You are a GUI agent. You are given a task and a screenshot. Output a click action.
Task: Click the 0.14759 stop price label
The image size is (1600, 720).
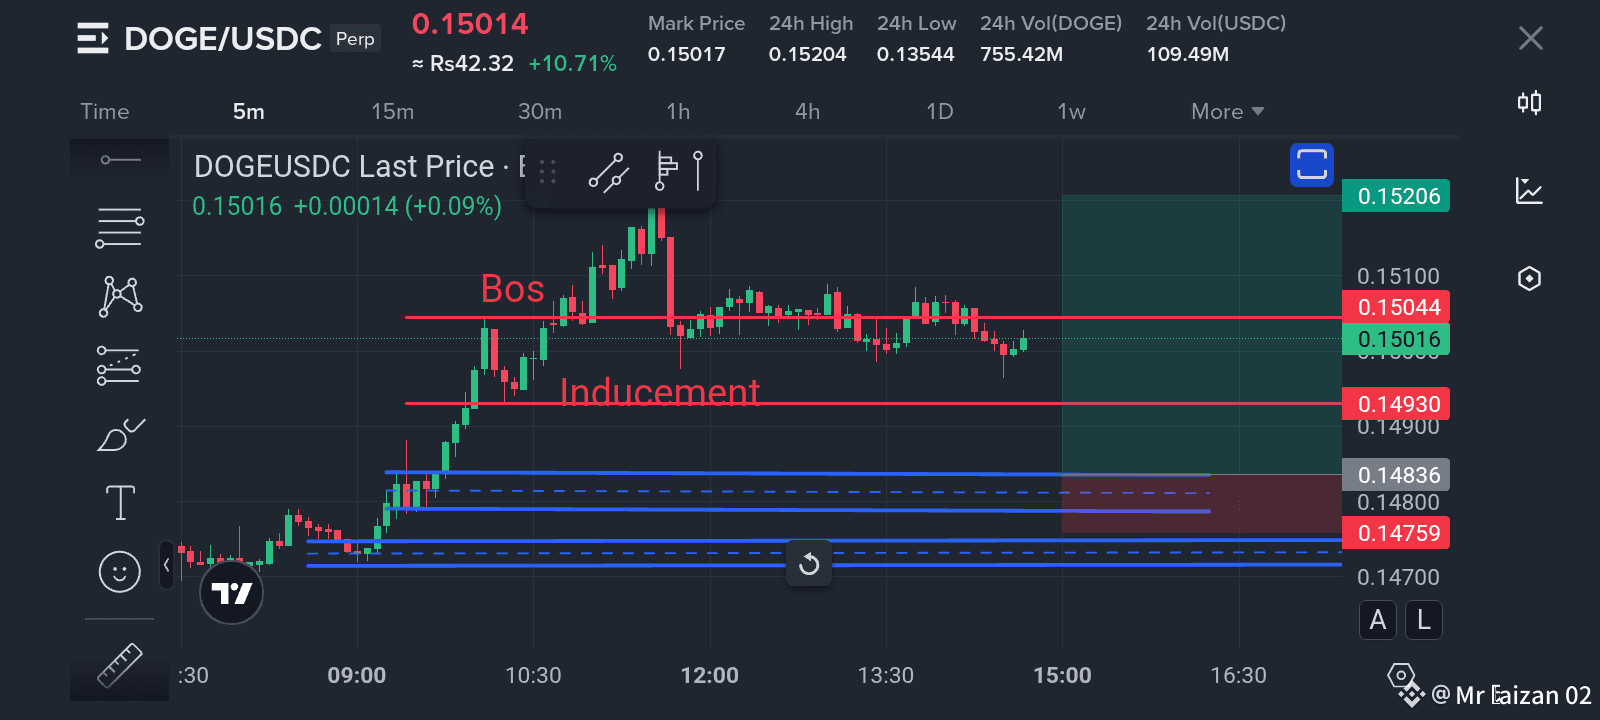(1396, 533)
